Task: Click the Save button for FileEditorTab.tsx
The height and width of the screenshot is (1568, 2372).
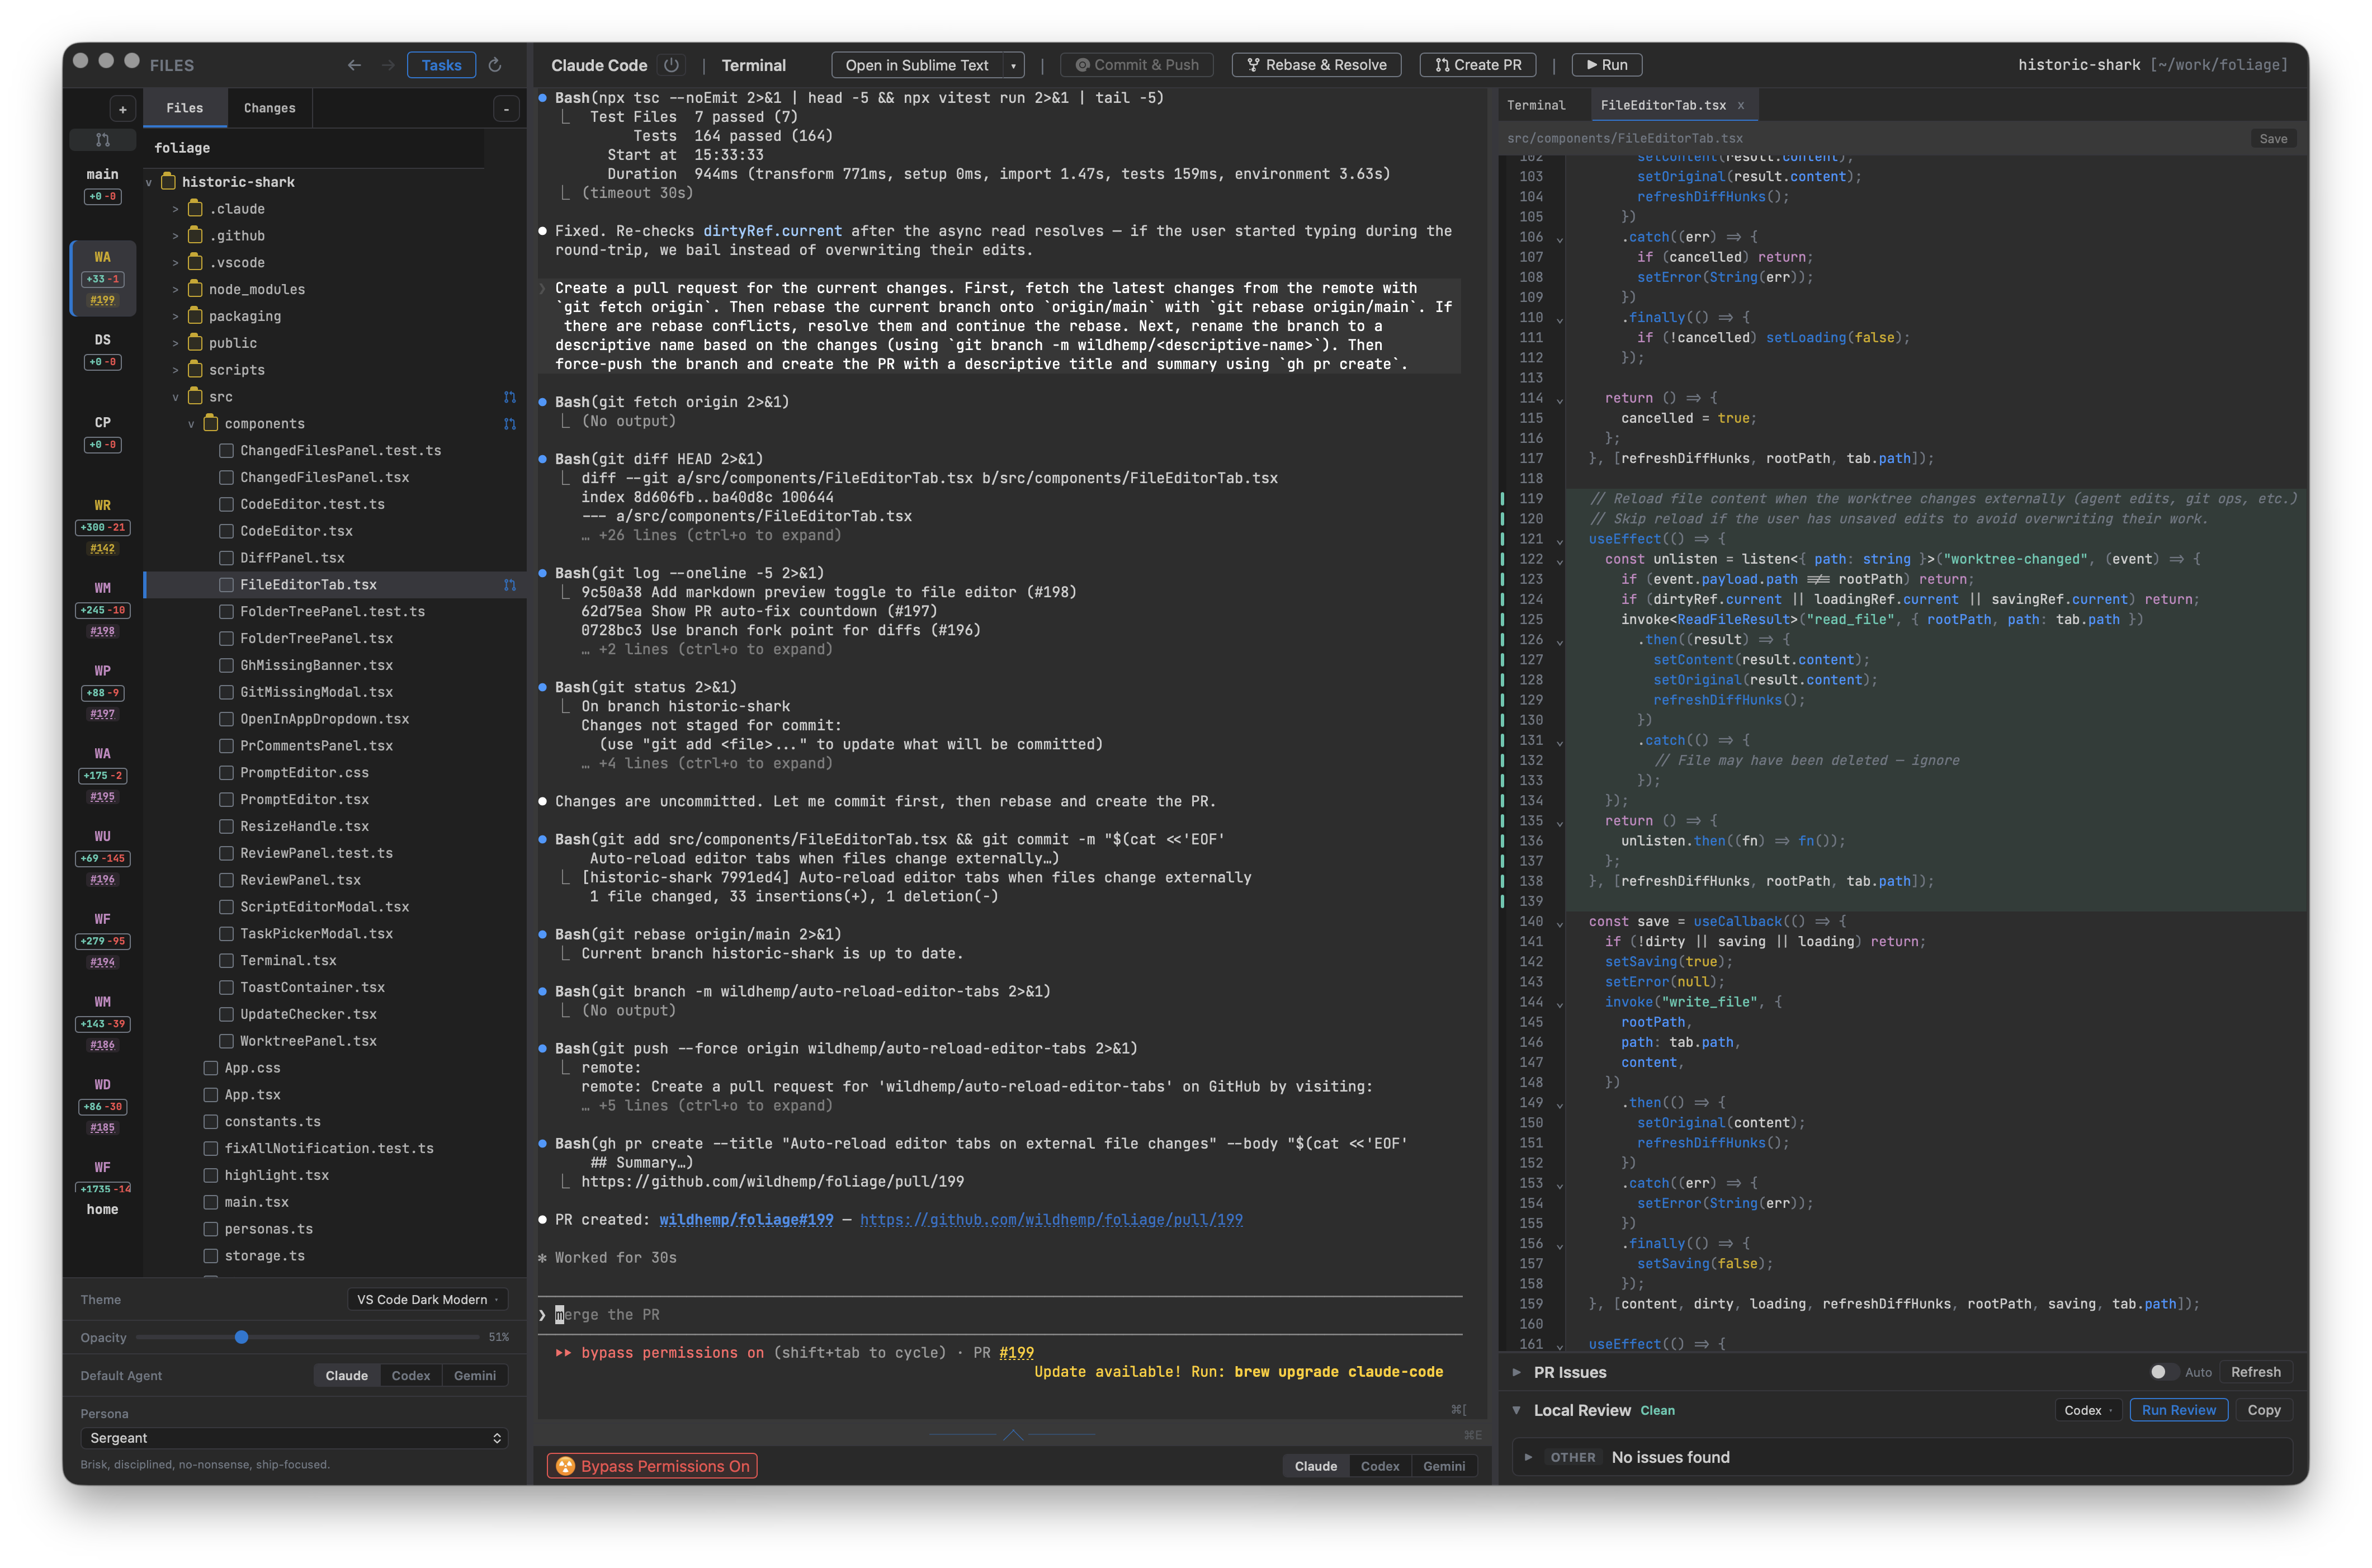Action: (2272, 139)
